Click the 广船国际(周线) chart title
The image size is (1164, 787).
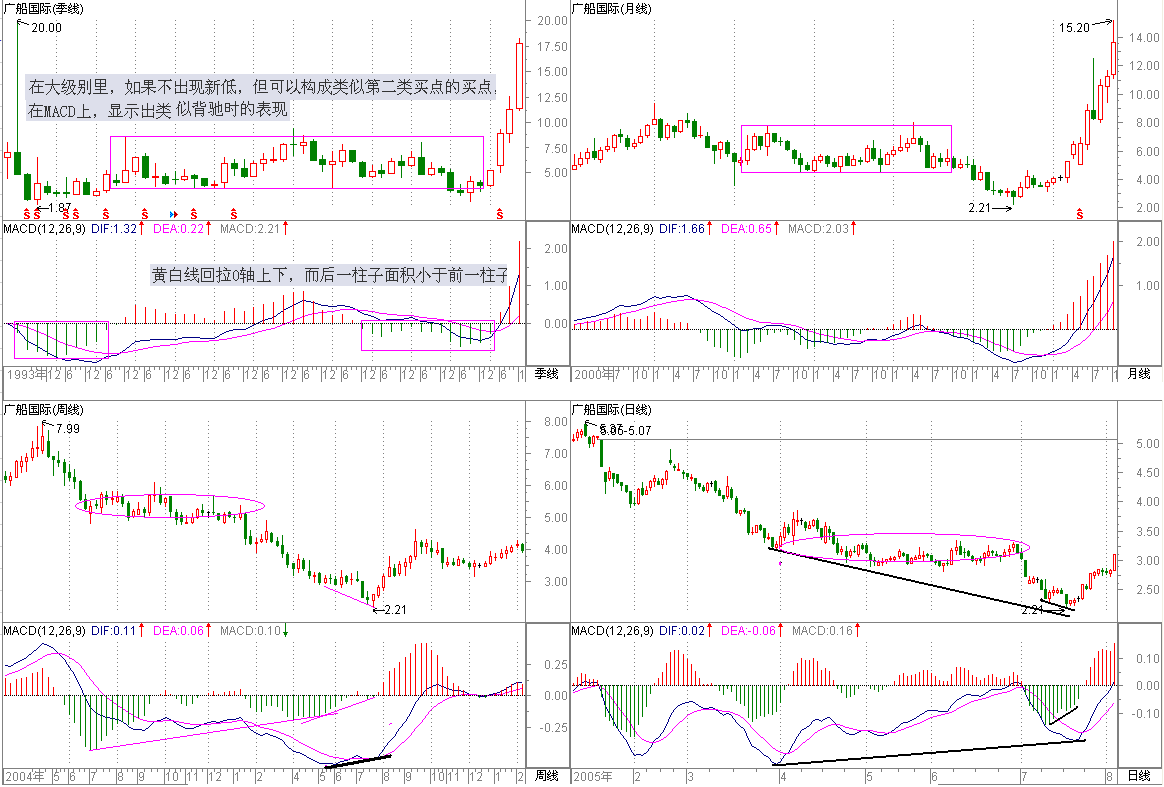tap(43, 409)
